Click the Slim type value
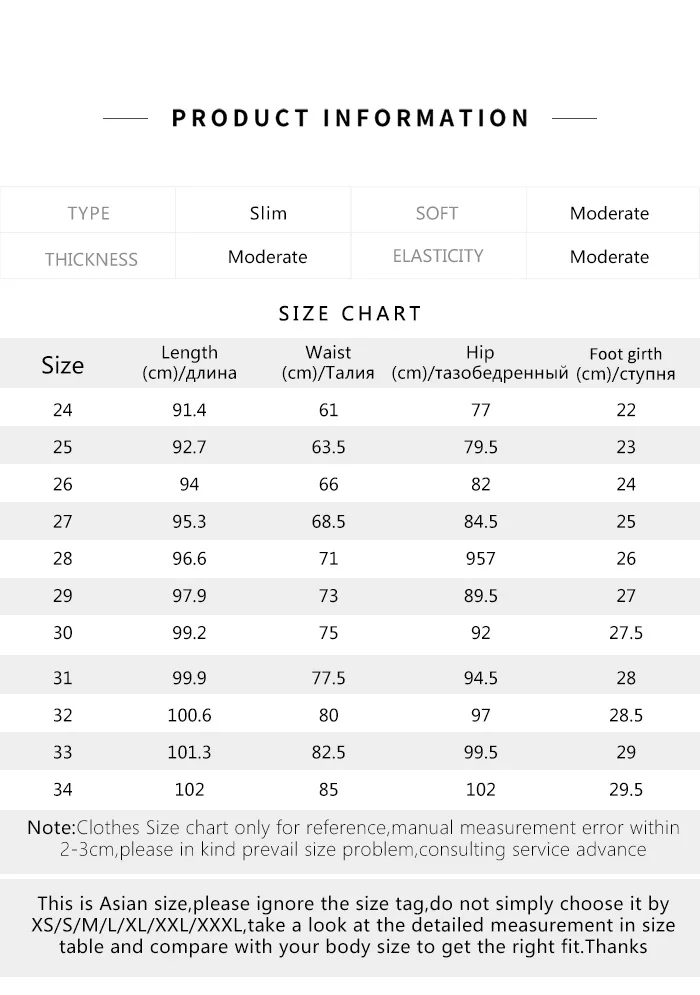 pyautogui.click(x=268, y=213)
